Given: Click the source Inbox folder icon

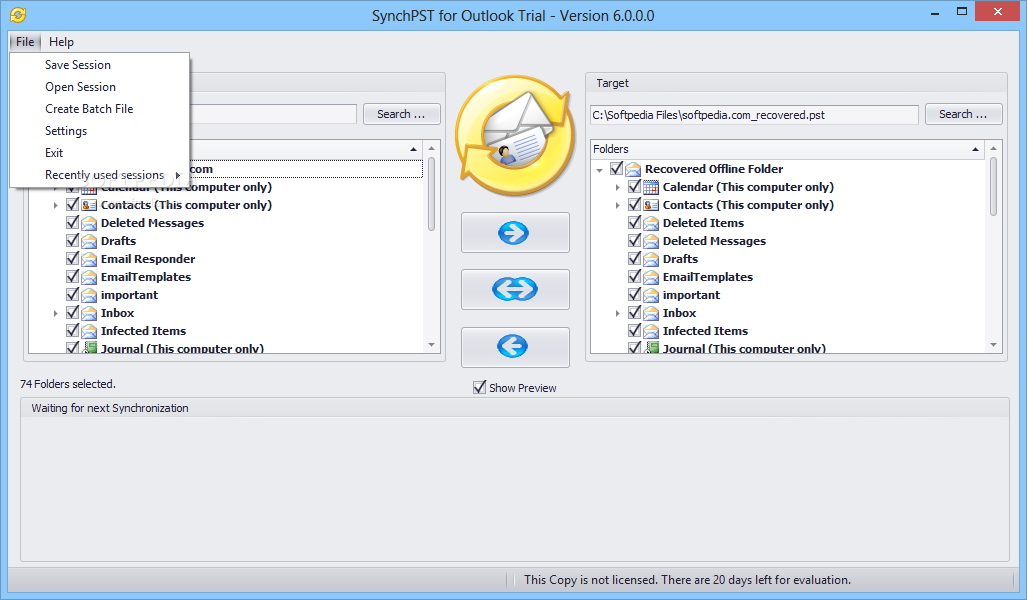Looking at the screenshot, I should (89, 313).
